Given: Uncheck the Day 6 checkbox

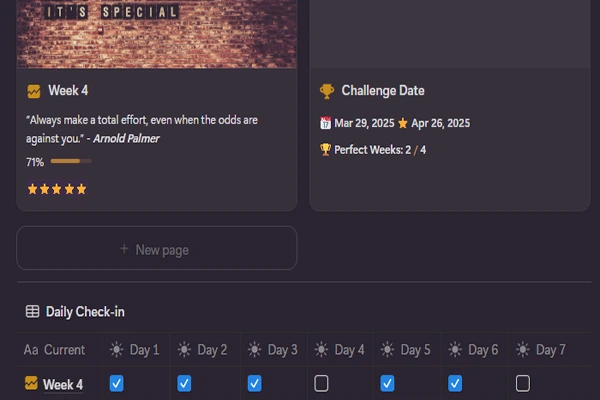Looking at the screenshot, I should tap(455, 383).
